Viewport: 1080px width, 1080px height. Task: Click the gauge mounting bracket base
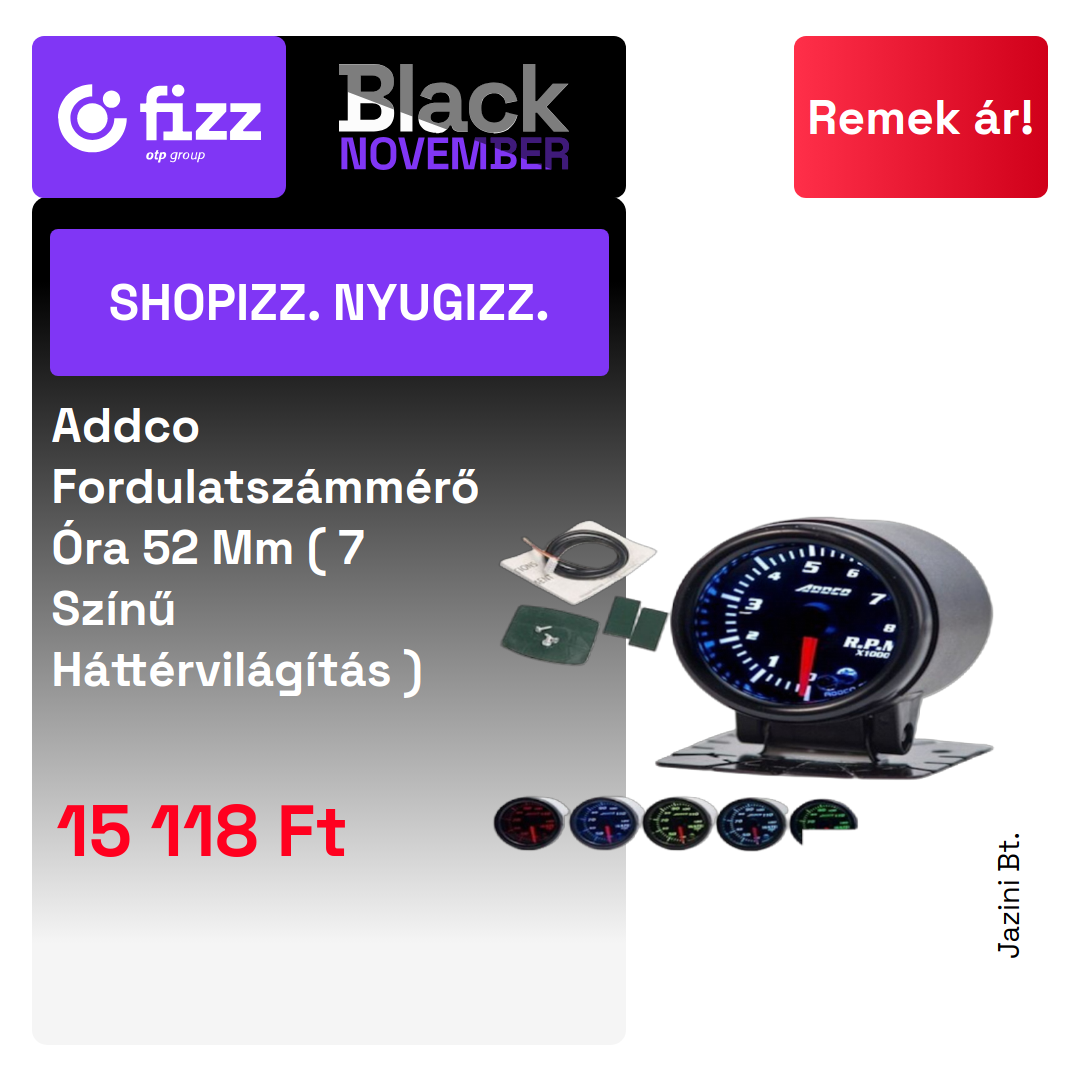(x=824, y=754)
